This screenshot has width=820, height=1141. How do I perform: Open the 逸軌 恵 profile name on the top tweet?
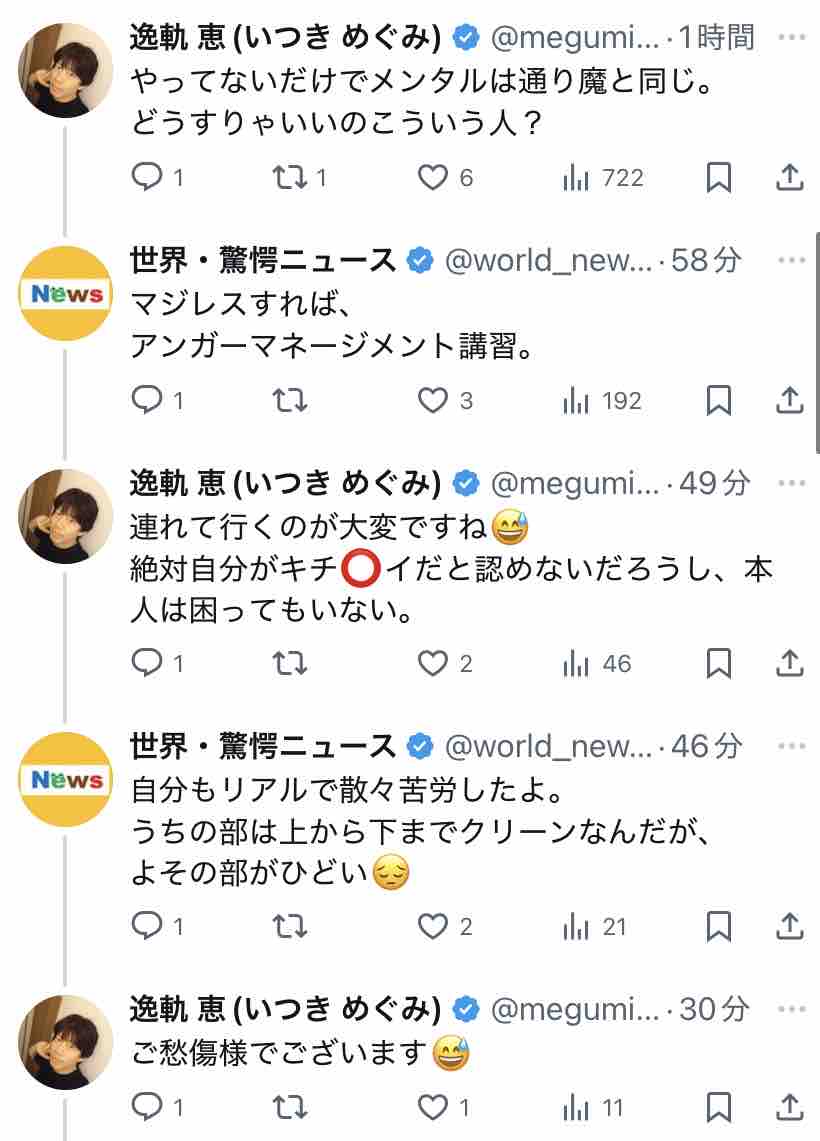click(286, 38)
